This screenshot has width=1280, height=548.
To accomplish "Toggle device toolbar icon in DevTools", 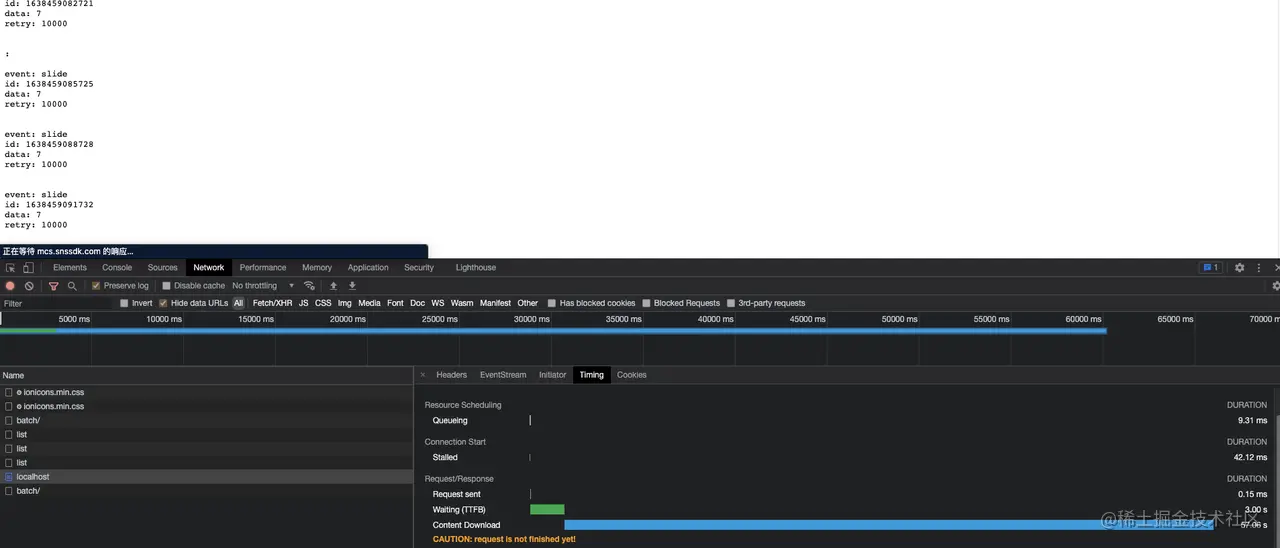I will pos(28,268).
